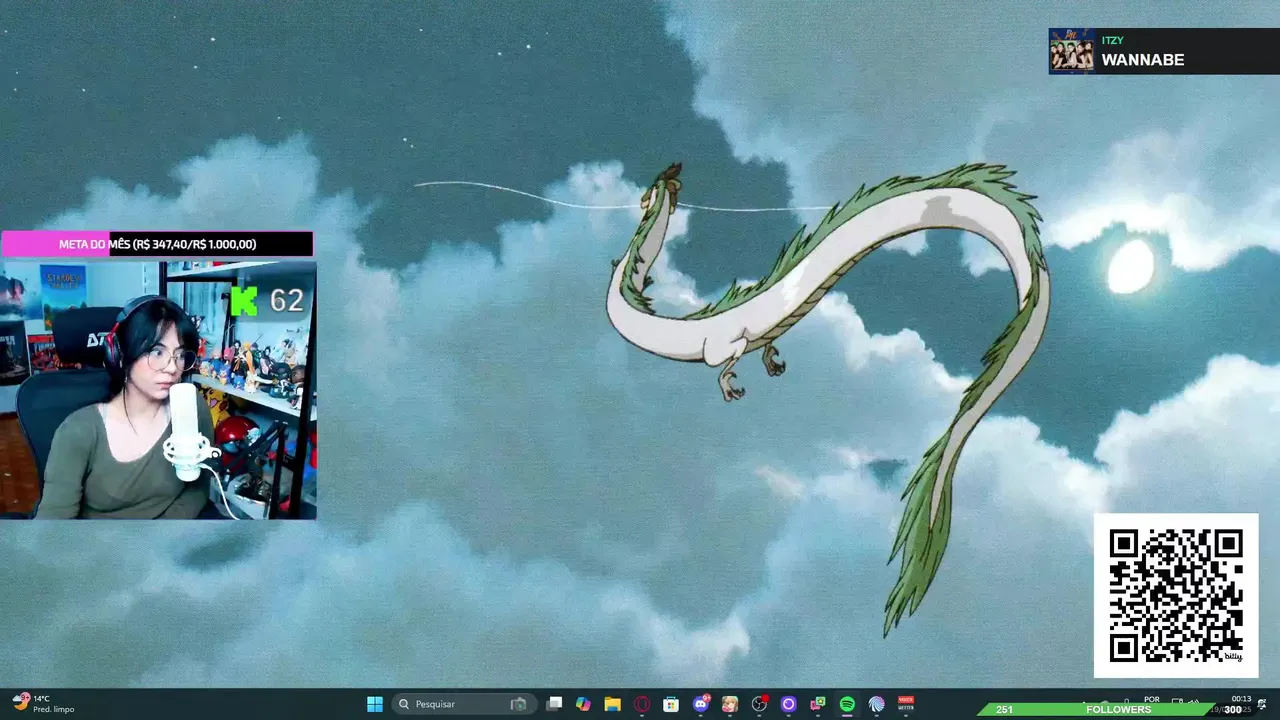1280x720 pixels.
Task: Switch to the Opera browser
Action: point(642,704)
